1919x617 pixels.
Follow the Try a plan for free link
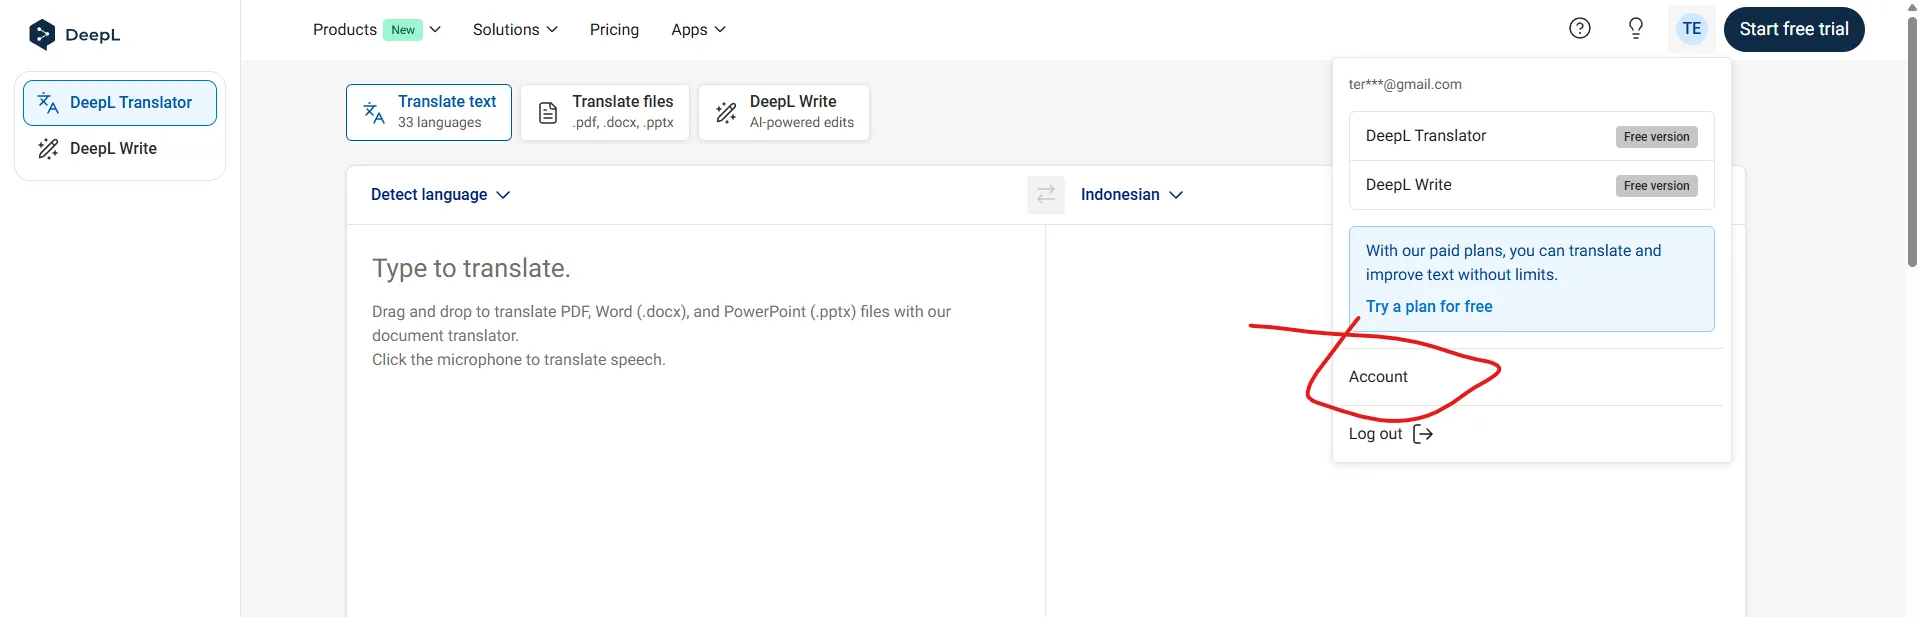pos(1428,307)
